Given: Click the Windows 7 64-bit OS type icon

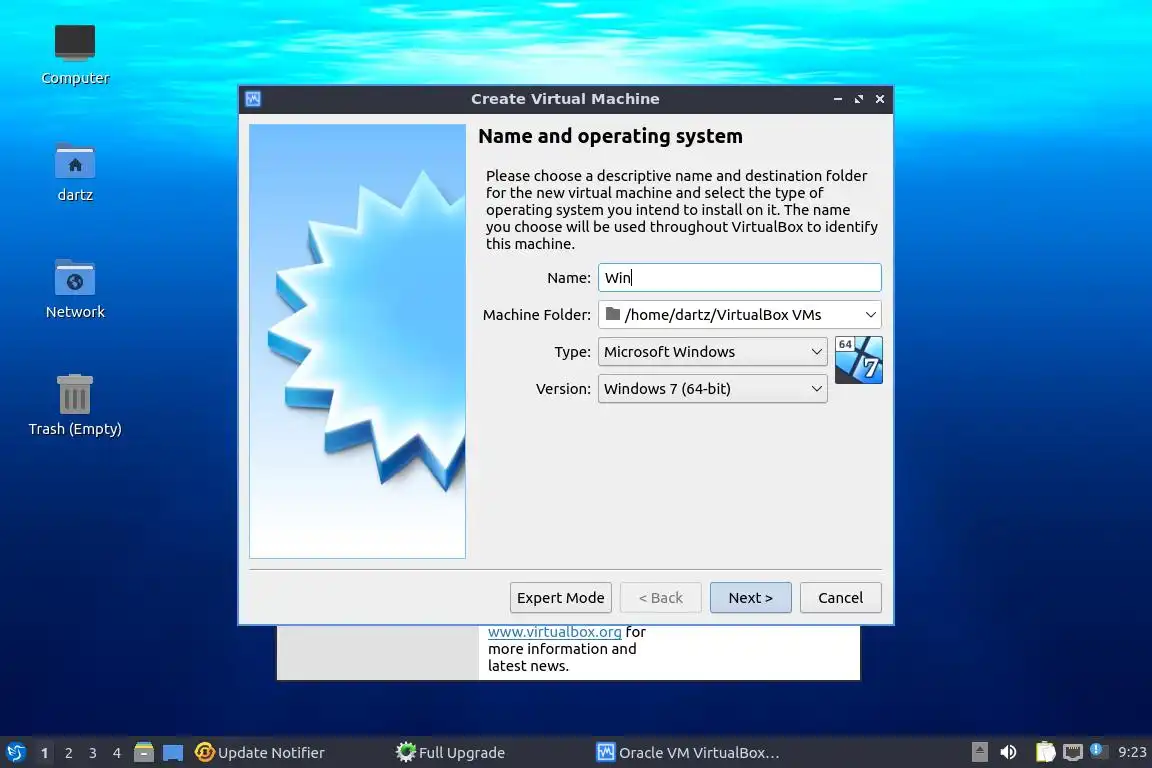Looking at the screenshot, I should coord(858,360).
